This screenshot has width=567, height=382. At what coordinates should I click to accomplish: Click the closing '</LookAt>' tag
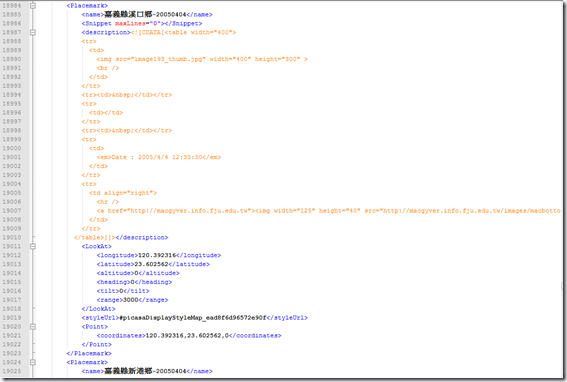point(98,309)
